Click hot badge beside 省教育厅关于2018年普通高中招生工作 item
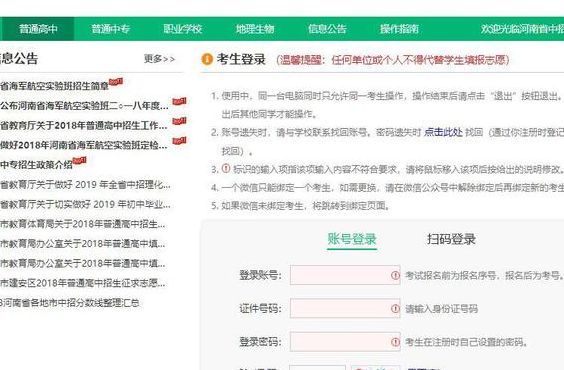Image resolution: width=564 pixels, height=370 pixels. (179, 121)
